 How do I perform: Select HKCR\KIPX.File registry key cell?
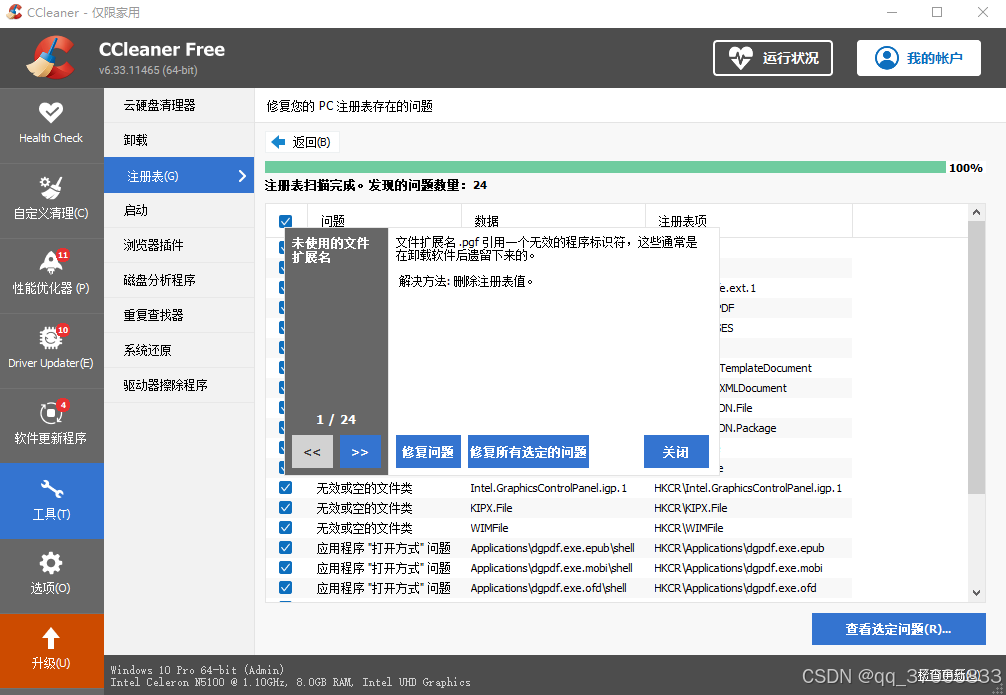[x=690, y=508]
